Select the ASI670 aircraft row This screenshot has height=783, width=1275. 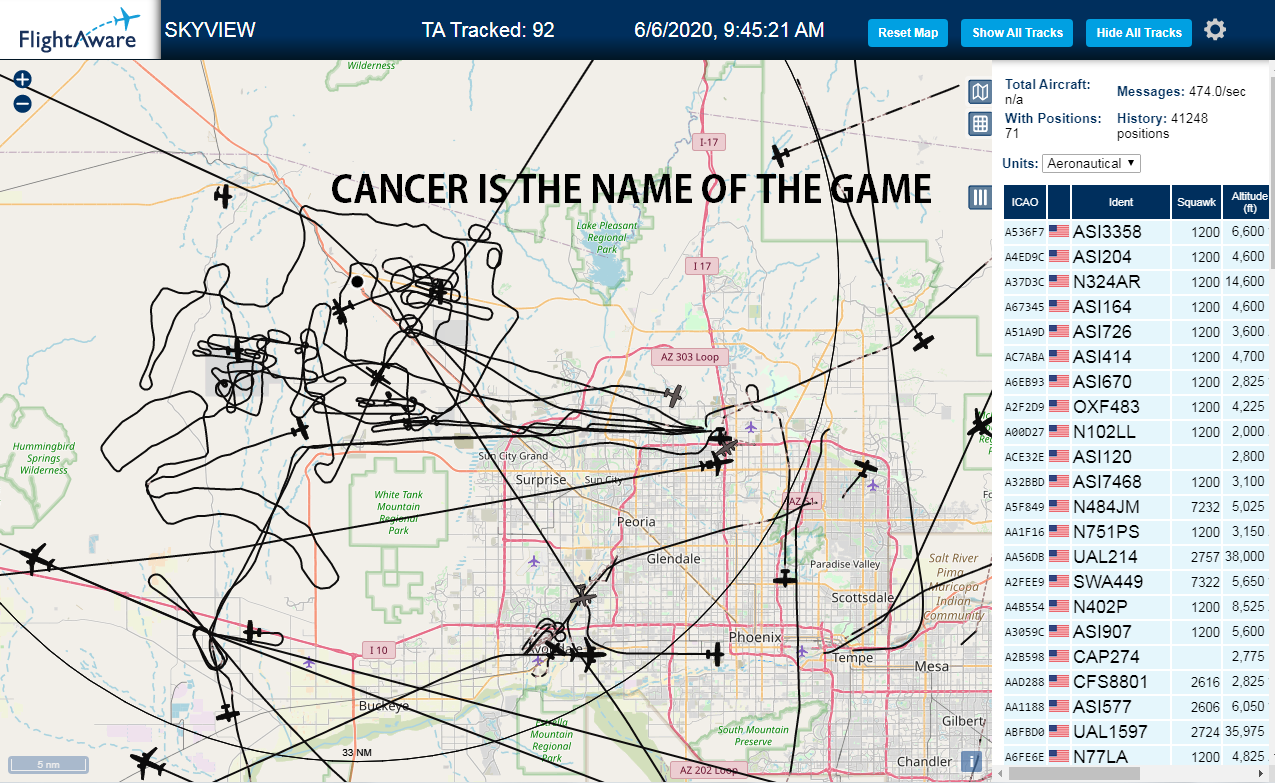tap(1139, 382)
